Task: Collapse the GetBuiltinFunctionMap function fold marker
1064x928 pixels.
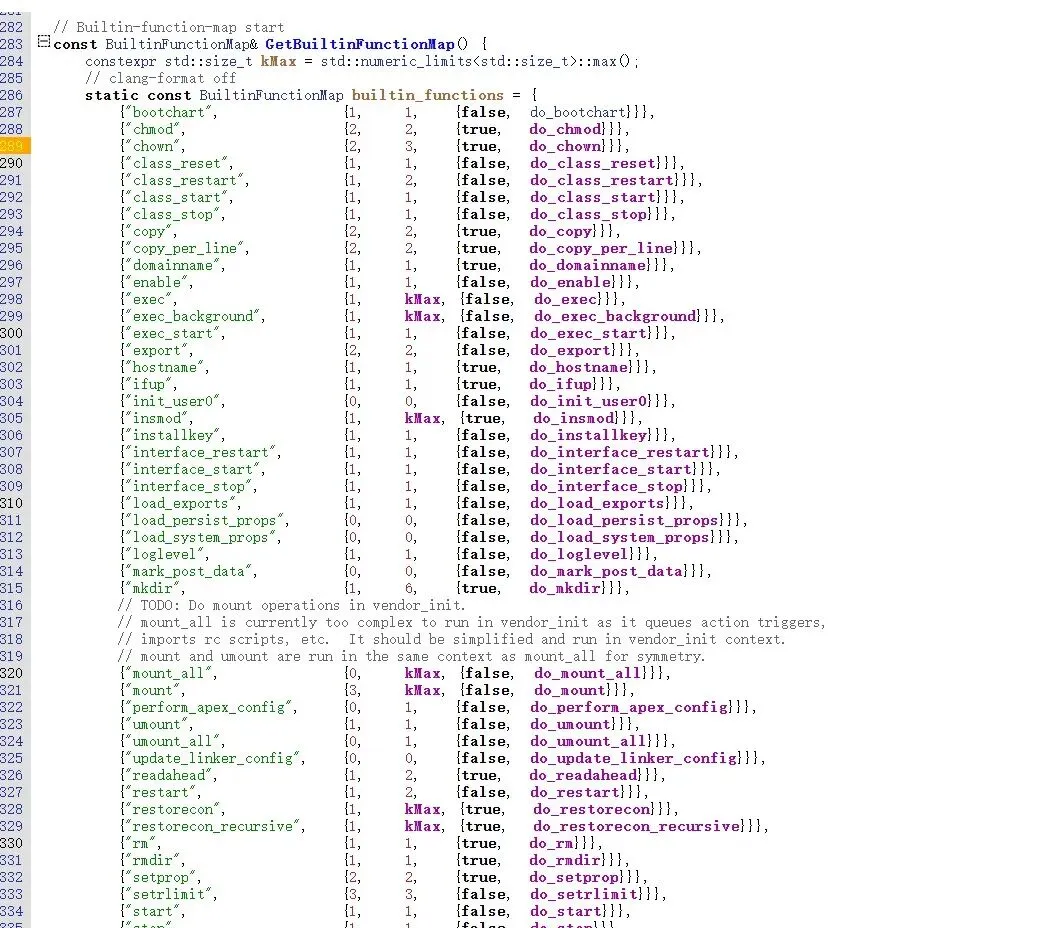Action: 43,43
